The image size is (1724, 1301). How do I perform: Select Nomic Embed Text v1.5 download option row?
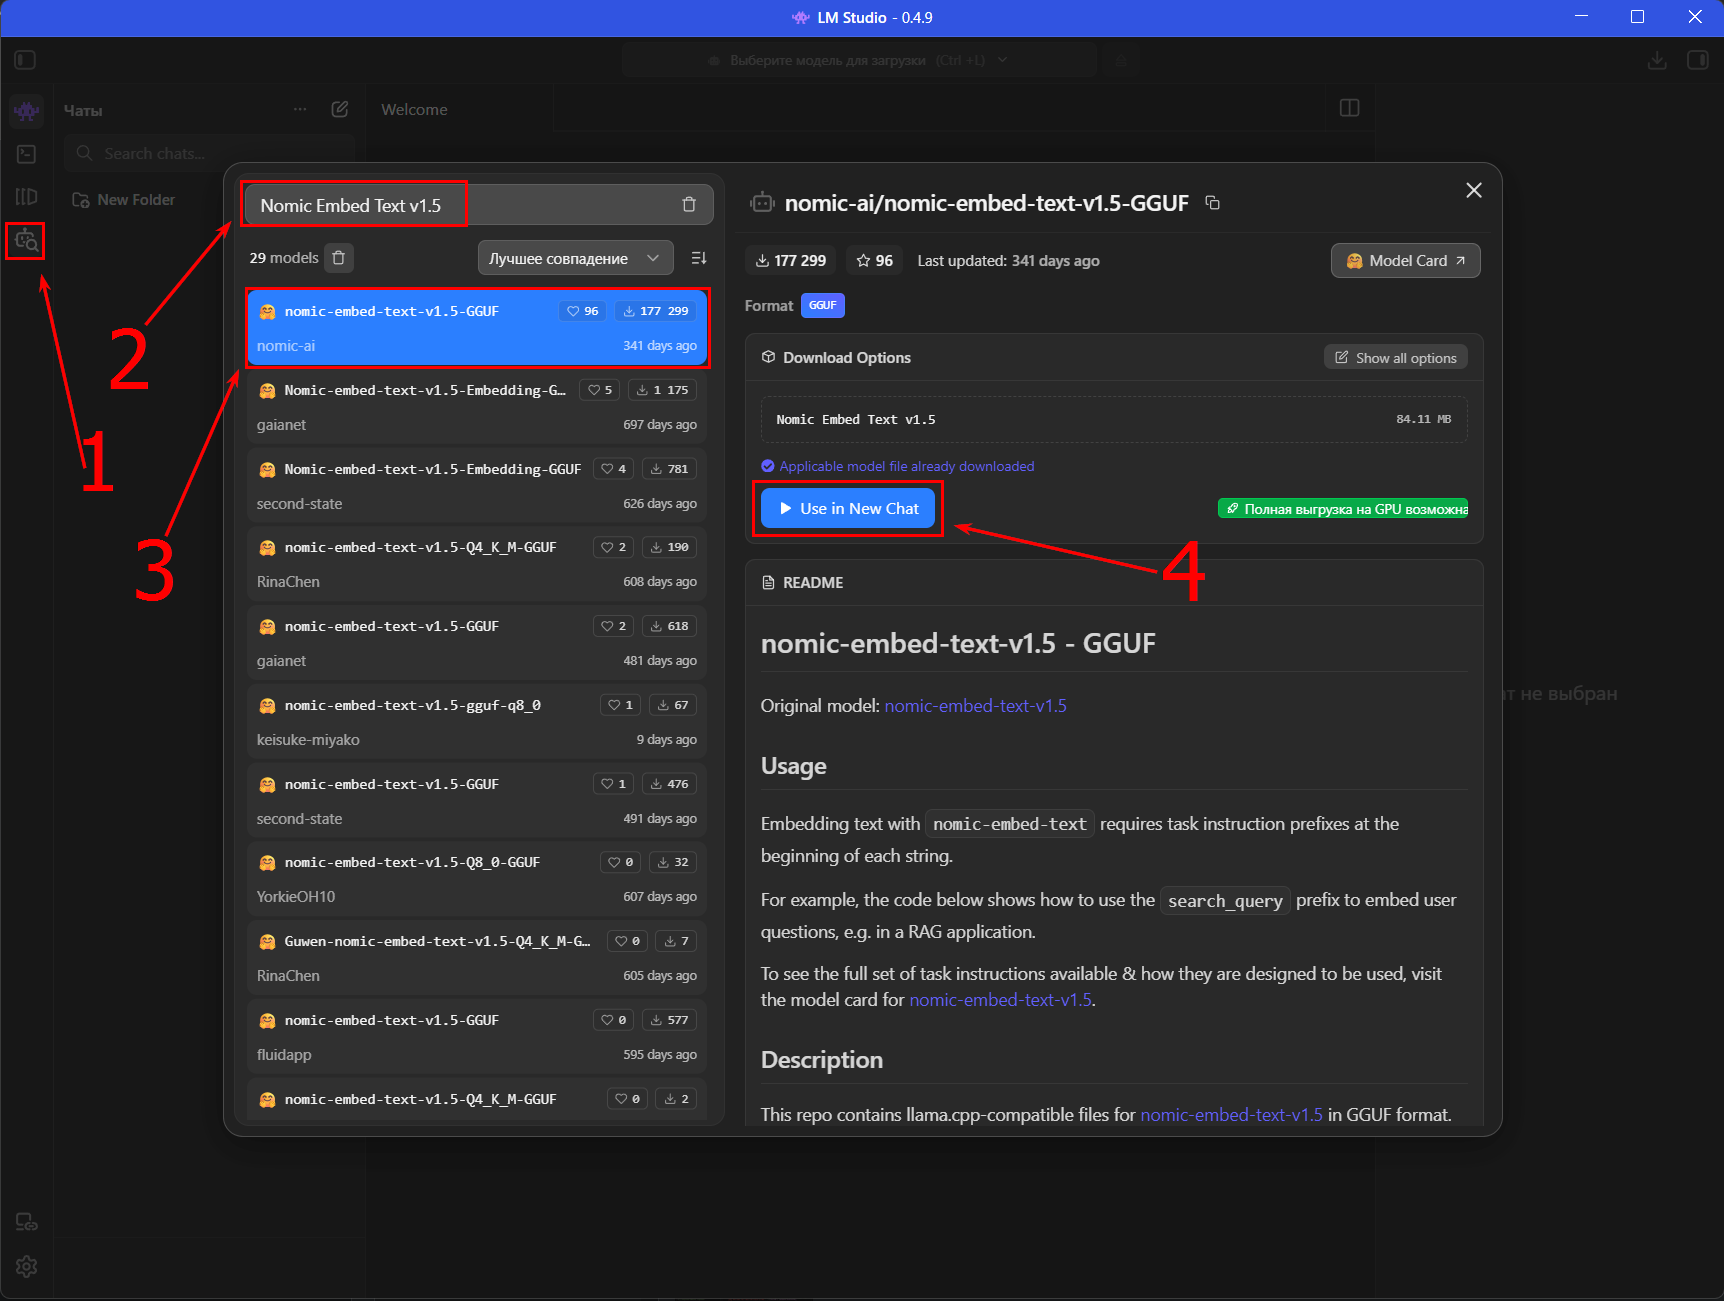point(1114,420)
